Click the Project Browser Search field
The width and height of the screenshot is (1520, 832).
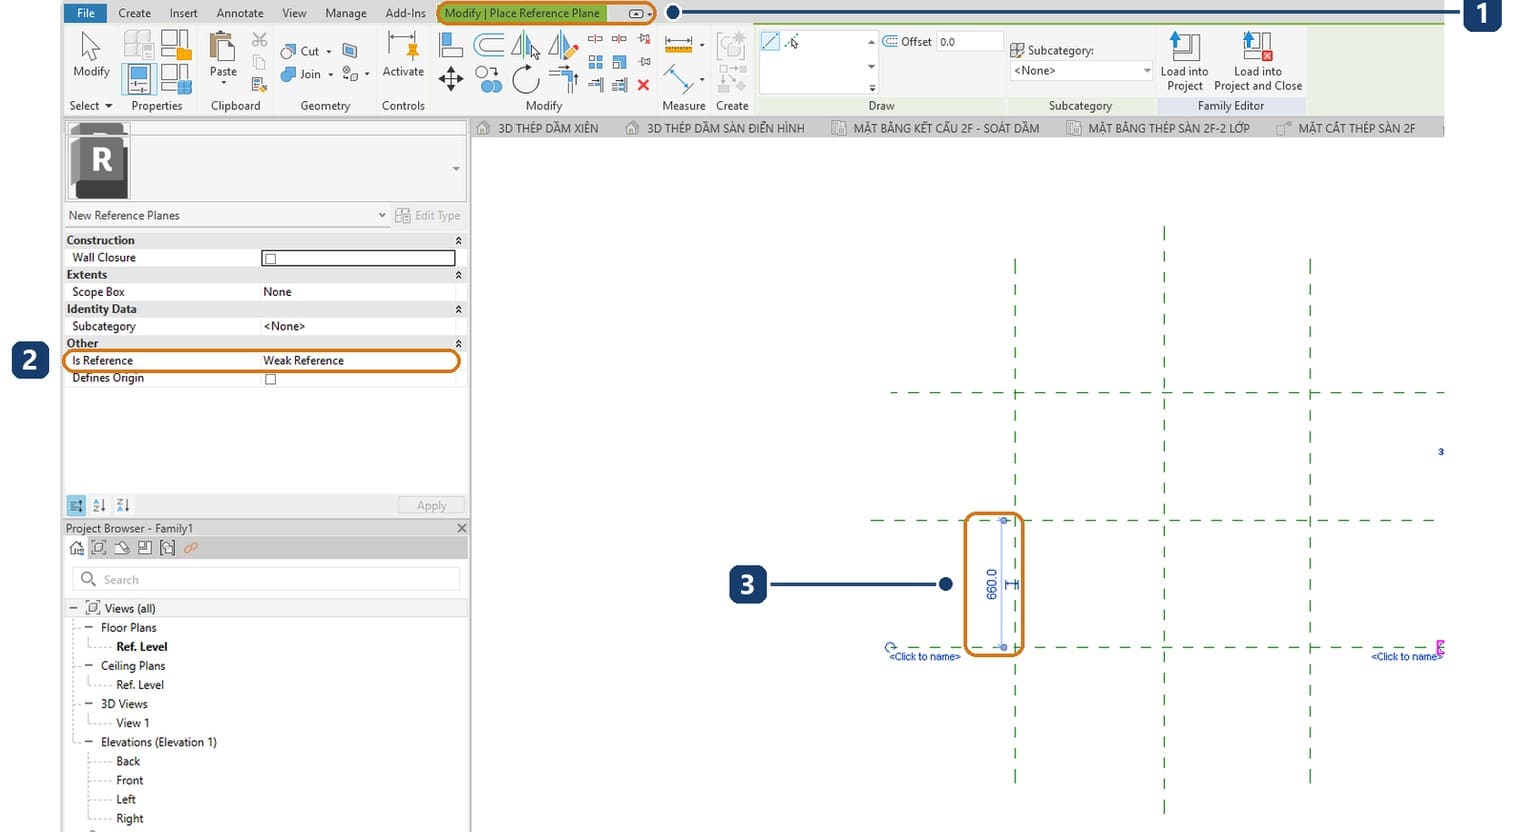tap(266, 579)
